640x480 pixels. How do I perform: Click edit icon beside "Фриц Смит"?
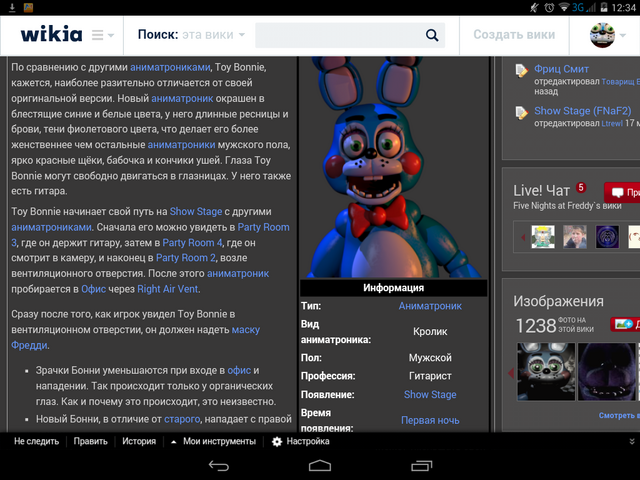pos(521,71)
